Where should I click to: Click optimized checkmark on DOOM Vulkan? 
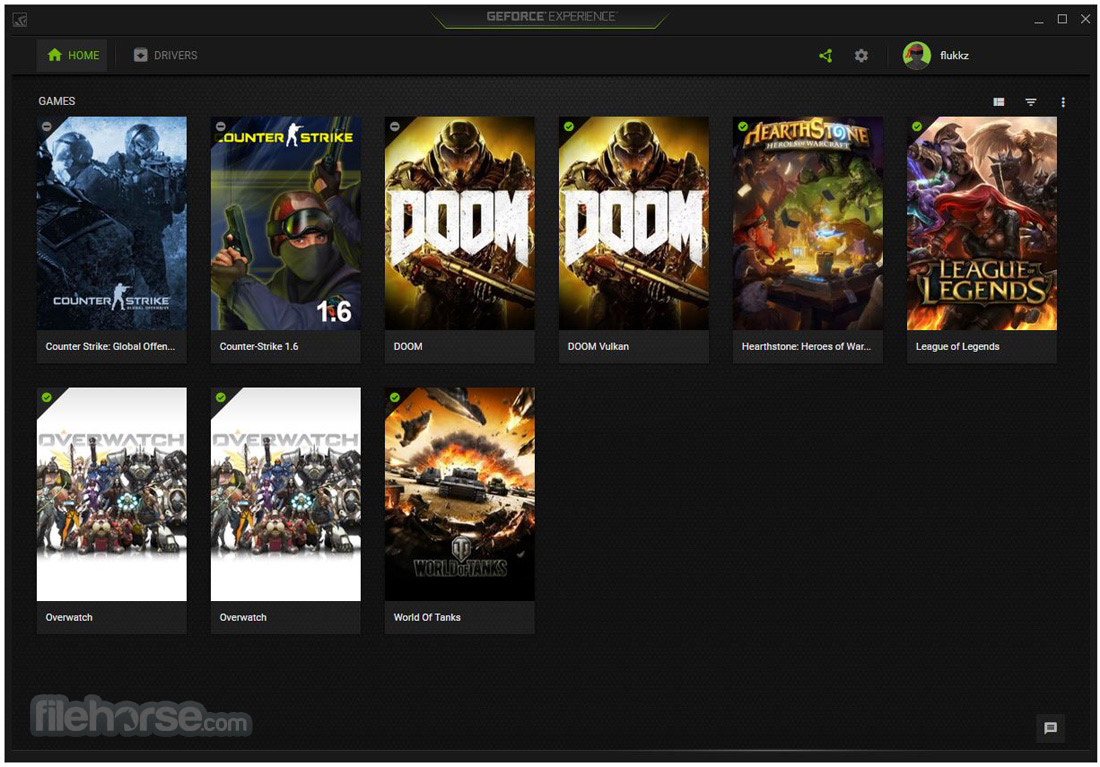[x=569, y=126]
